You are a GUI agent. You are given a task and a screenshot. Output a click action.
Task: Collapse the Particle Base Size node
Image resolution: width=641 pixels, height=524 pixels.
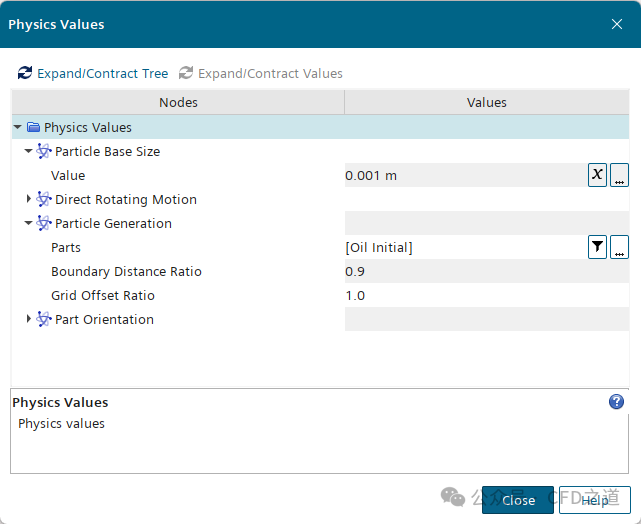pyautogui.click(x=29, y=152)
